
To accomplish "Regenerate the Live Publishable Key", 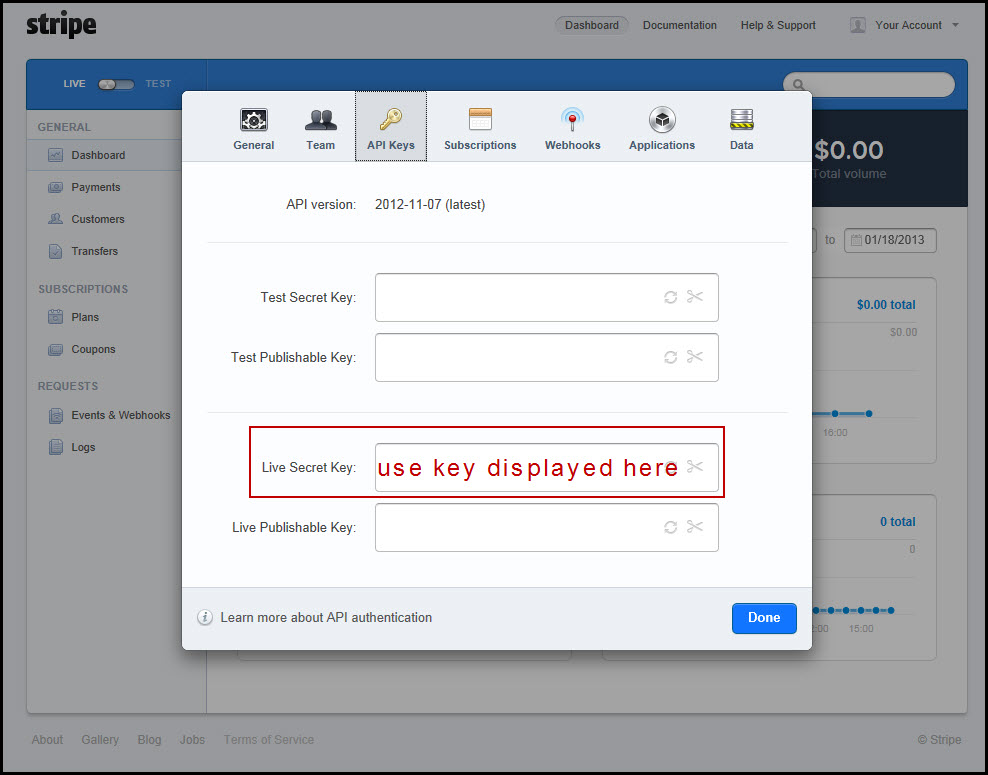I will (670, 527).
